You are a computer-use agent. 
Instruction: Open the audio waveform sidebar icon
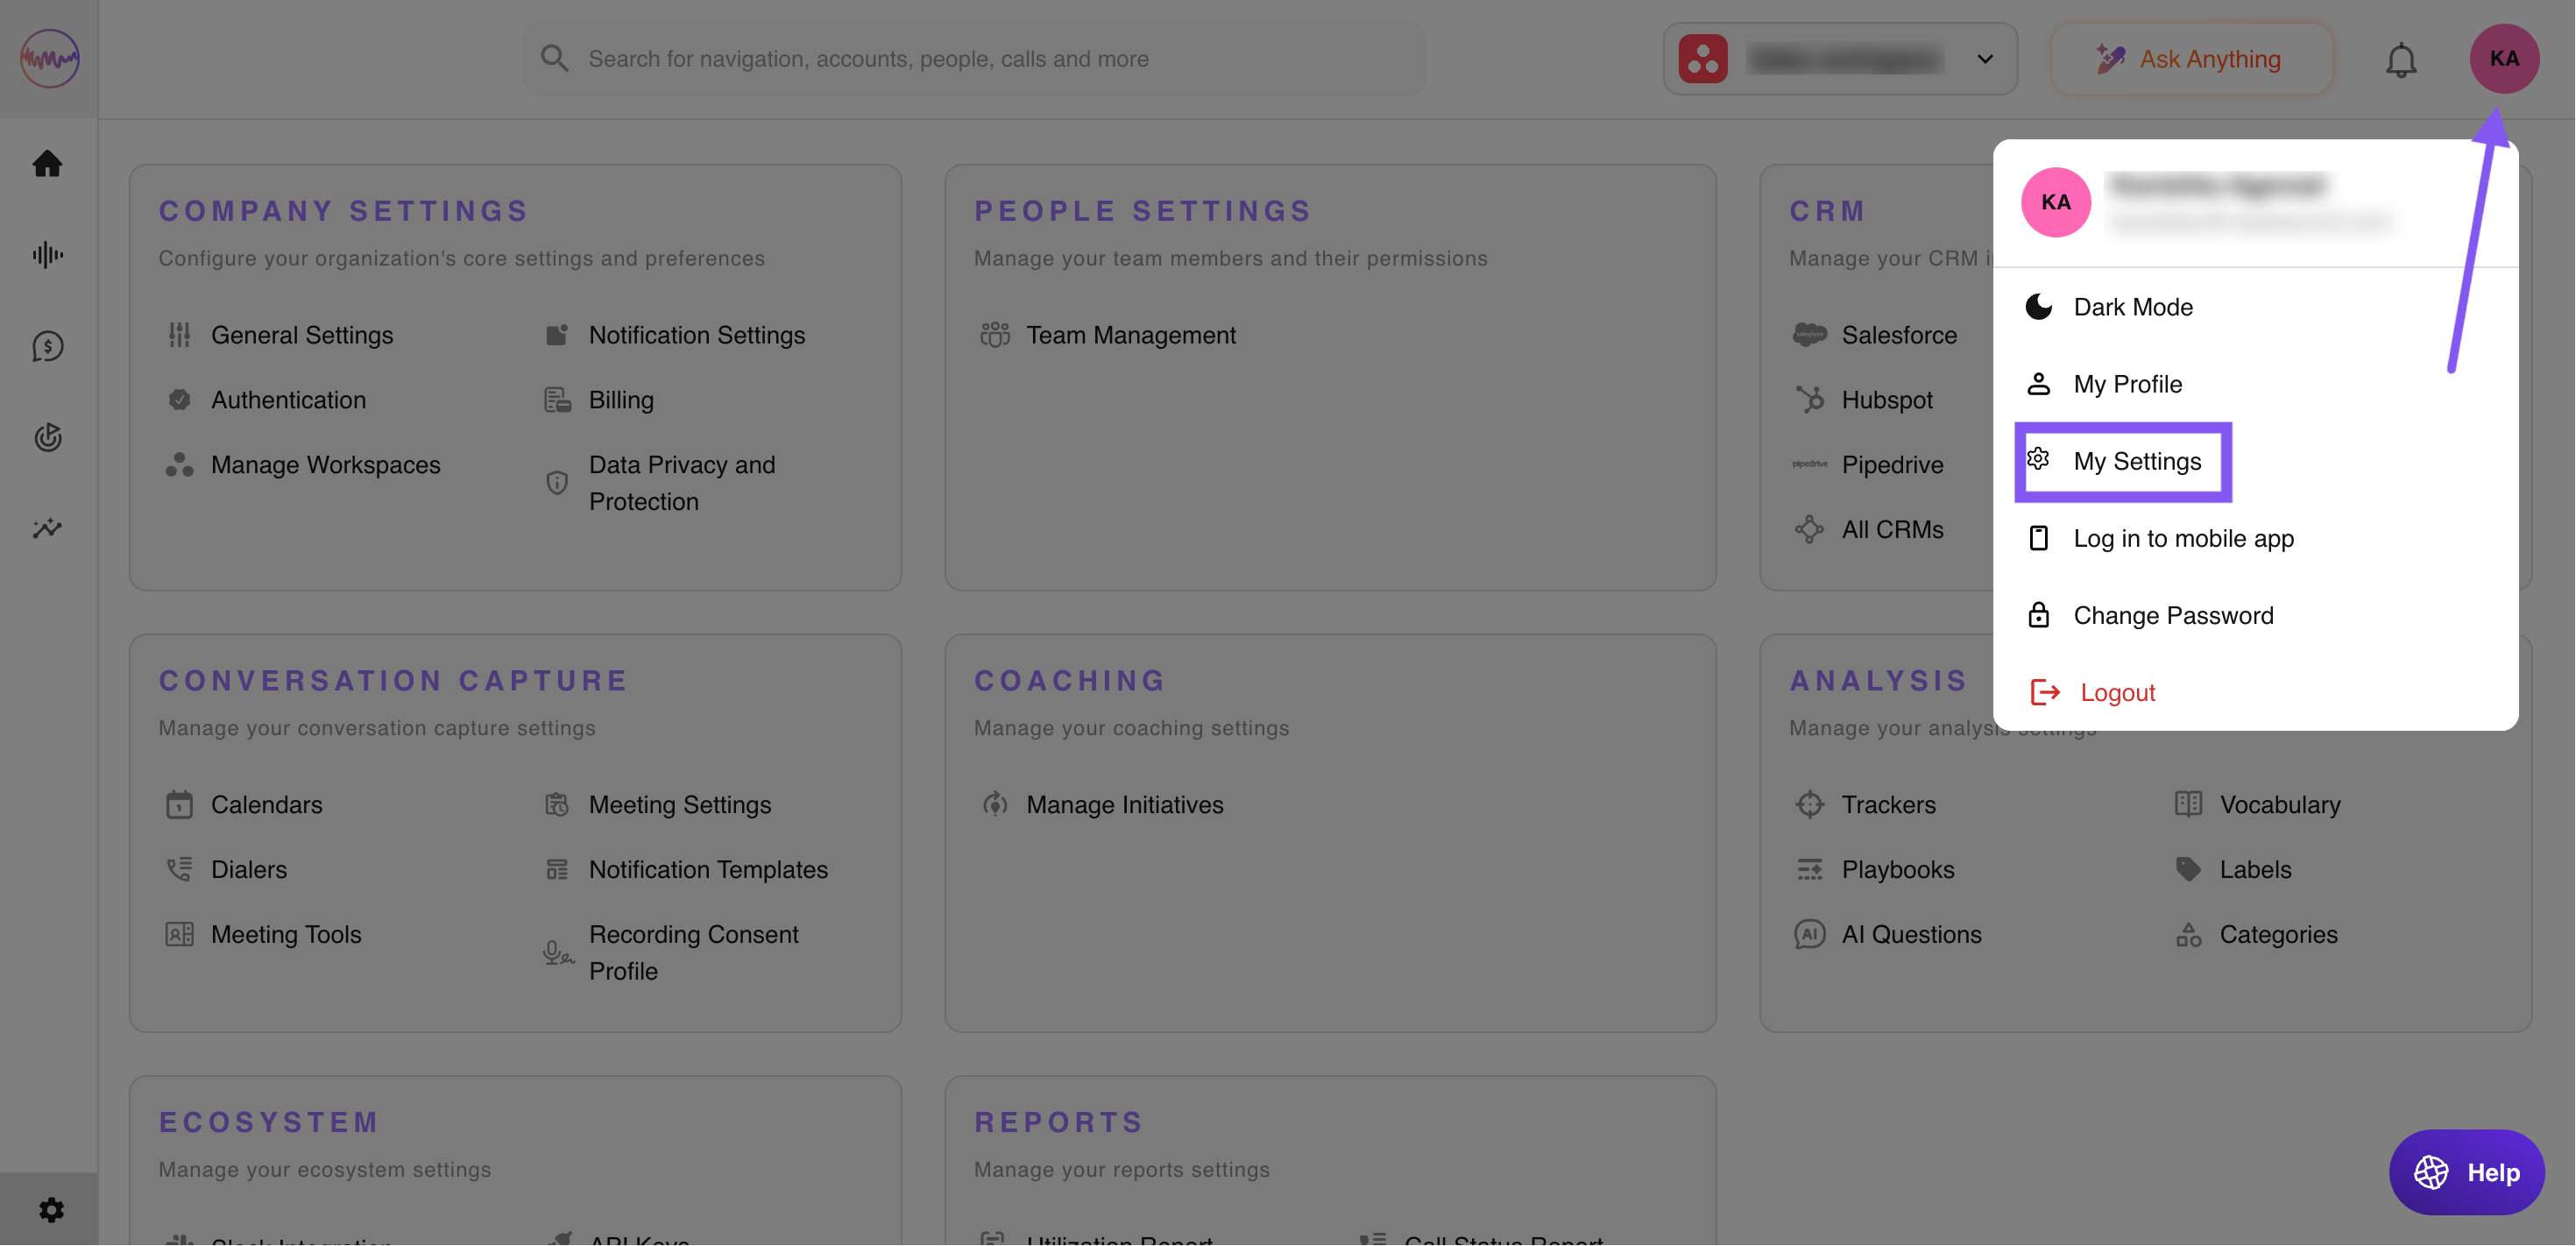[47, 255]
